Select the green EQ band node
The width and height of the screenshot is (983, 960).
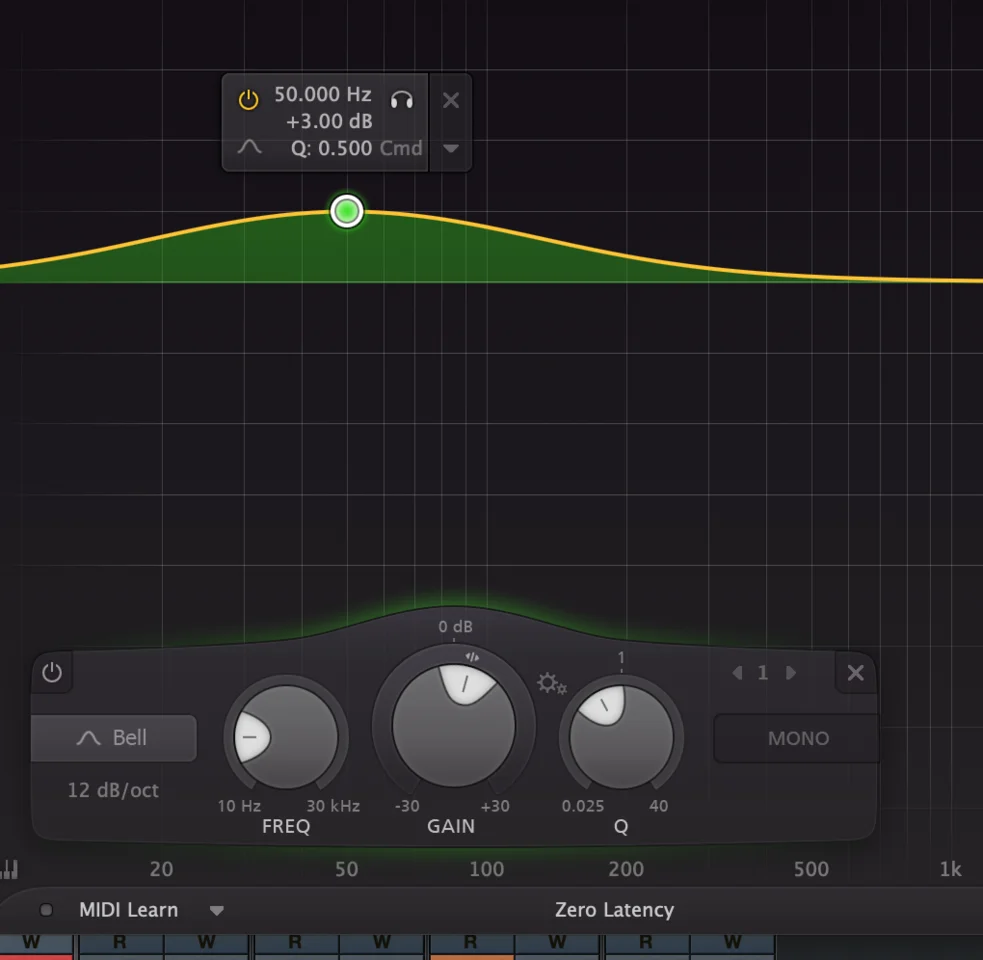(347, 211)
